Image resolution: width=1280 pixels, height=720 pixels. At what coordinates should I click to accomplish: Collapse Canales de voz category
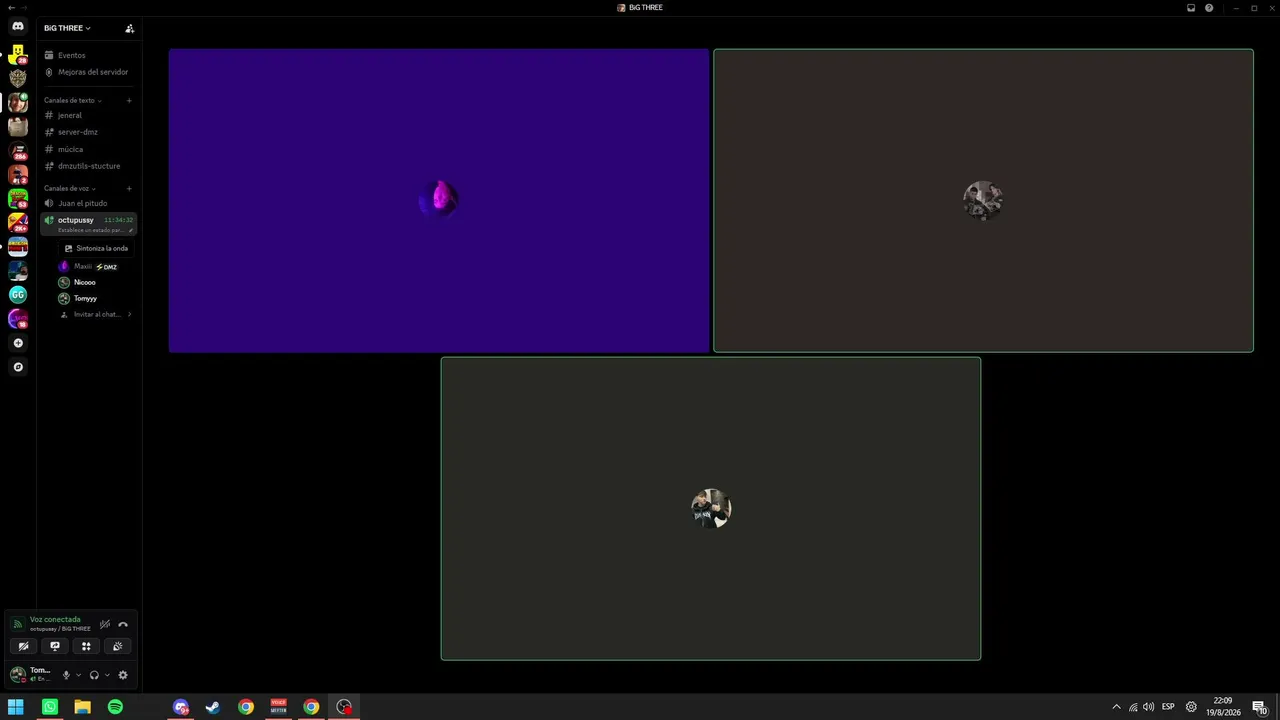tap(70, 189)
